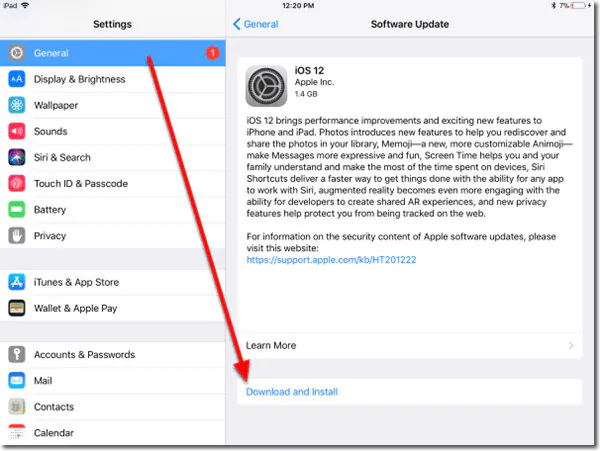The width and height of the screenshot is (600, 451).
Task: Tap the Mail envelope icon
Action: click(x=16, y=381)
